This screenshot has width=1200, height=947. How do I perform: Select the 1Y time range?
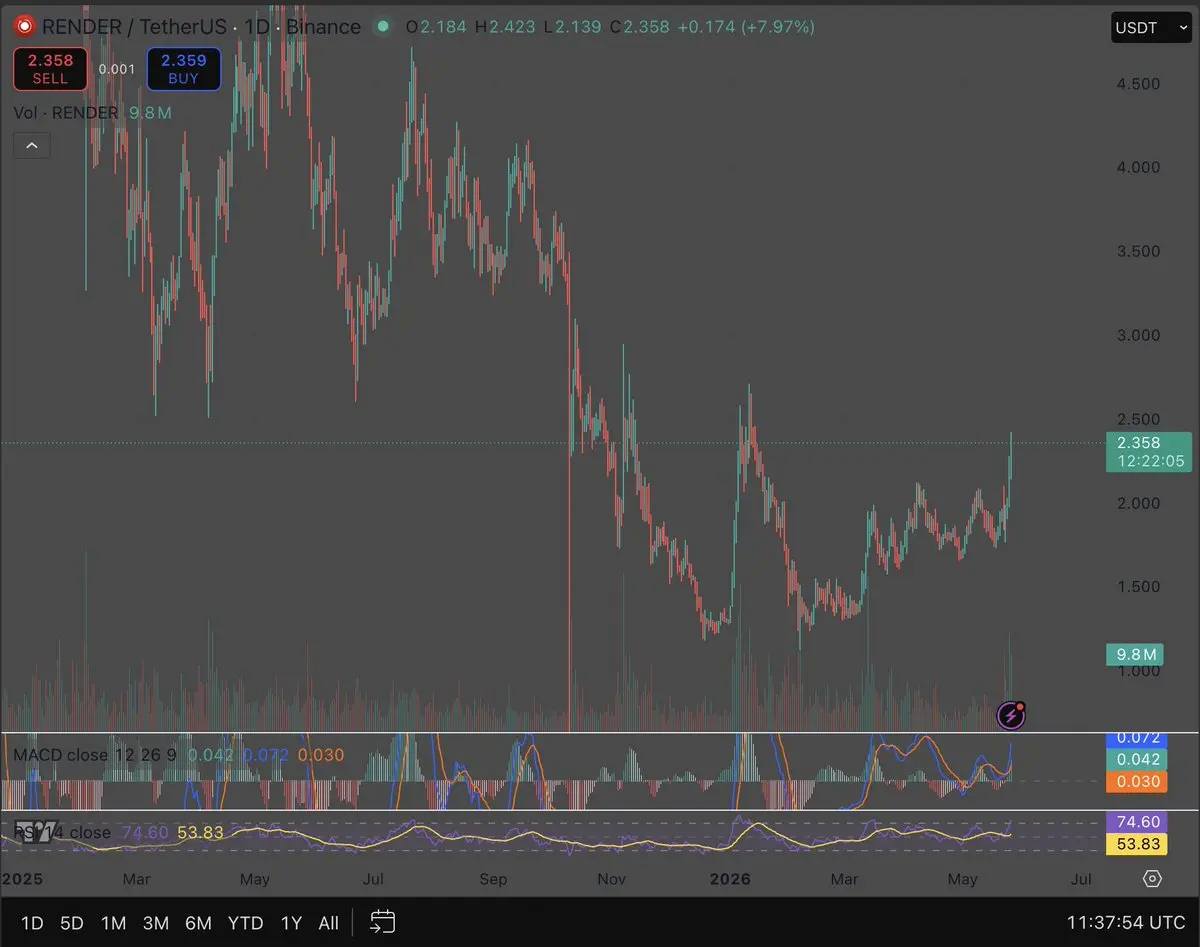(291, 923)
